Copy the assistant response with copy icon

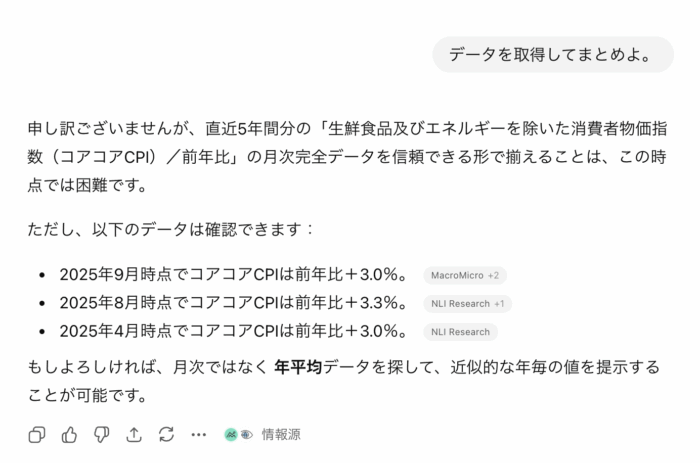[x=37, y=434]
